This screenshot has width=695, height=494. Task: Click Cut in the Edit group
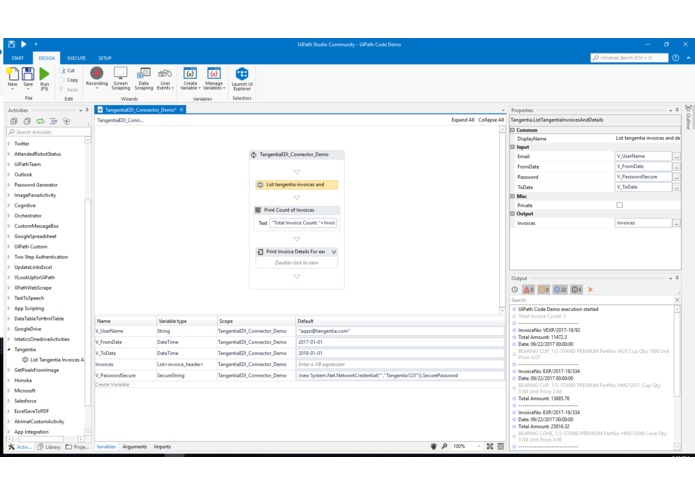click(68, 70)
